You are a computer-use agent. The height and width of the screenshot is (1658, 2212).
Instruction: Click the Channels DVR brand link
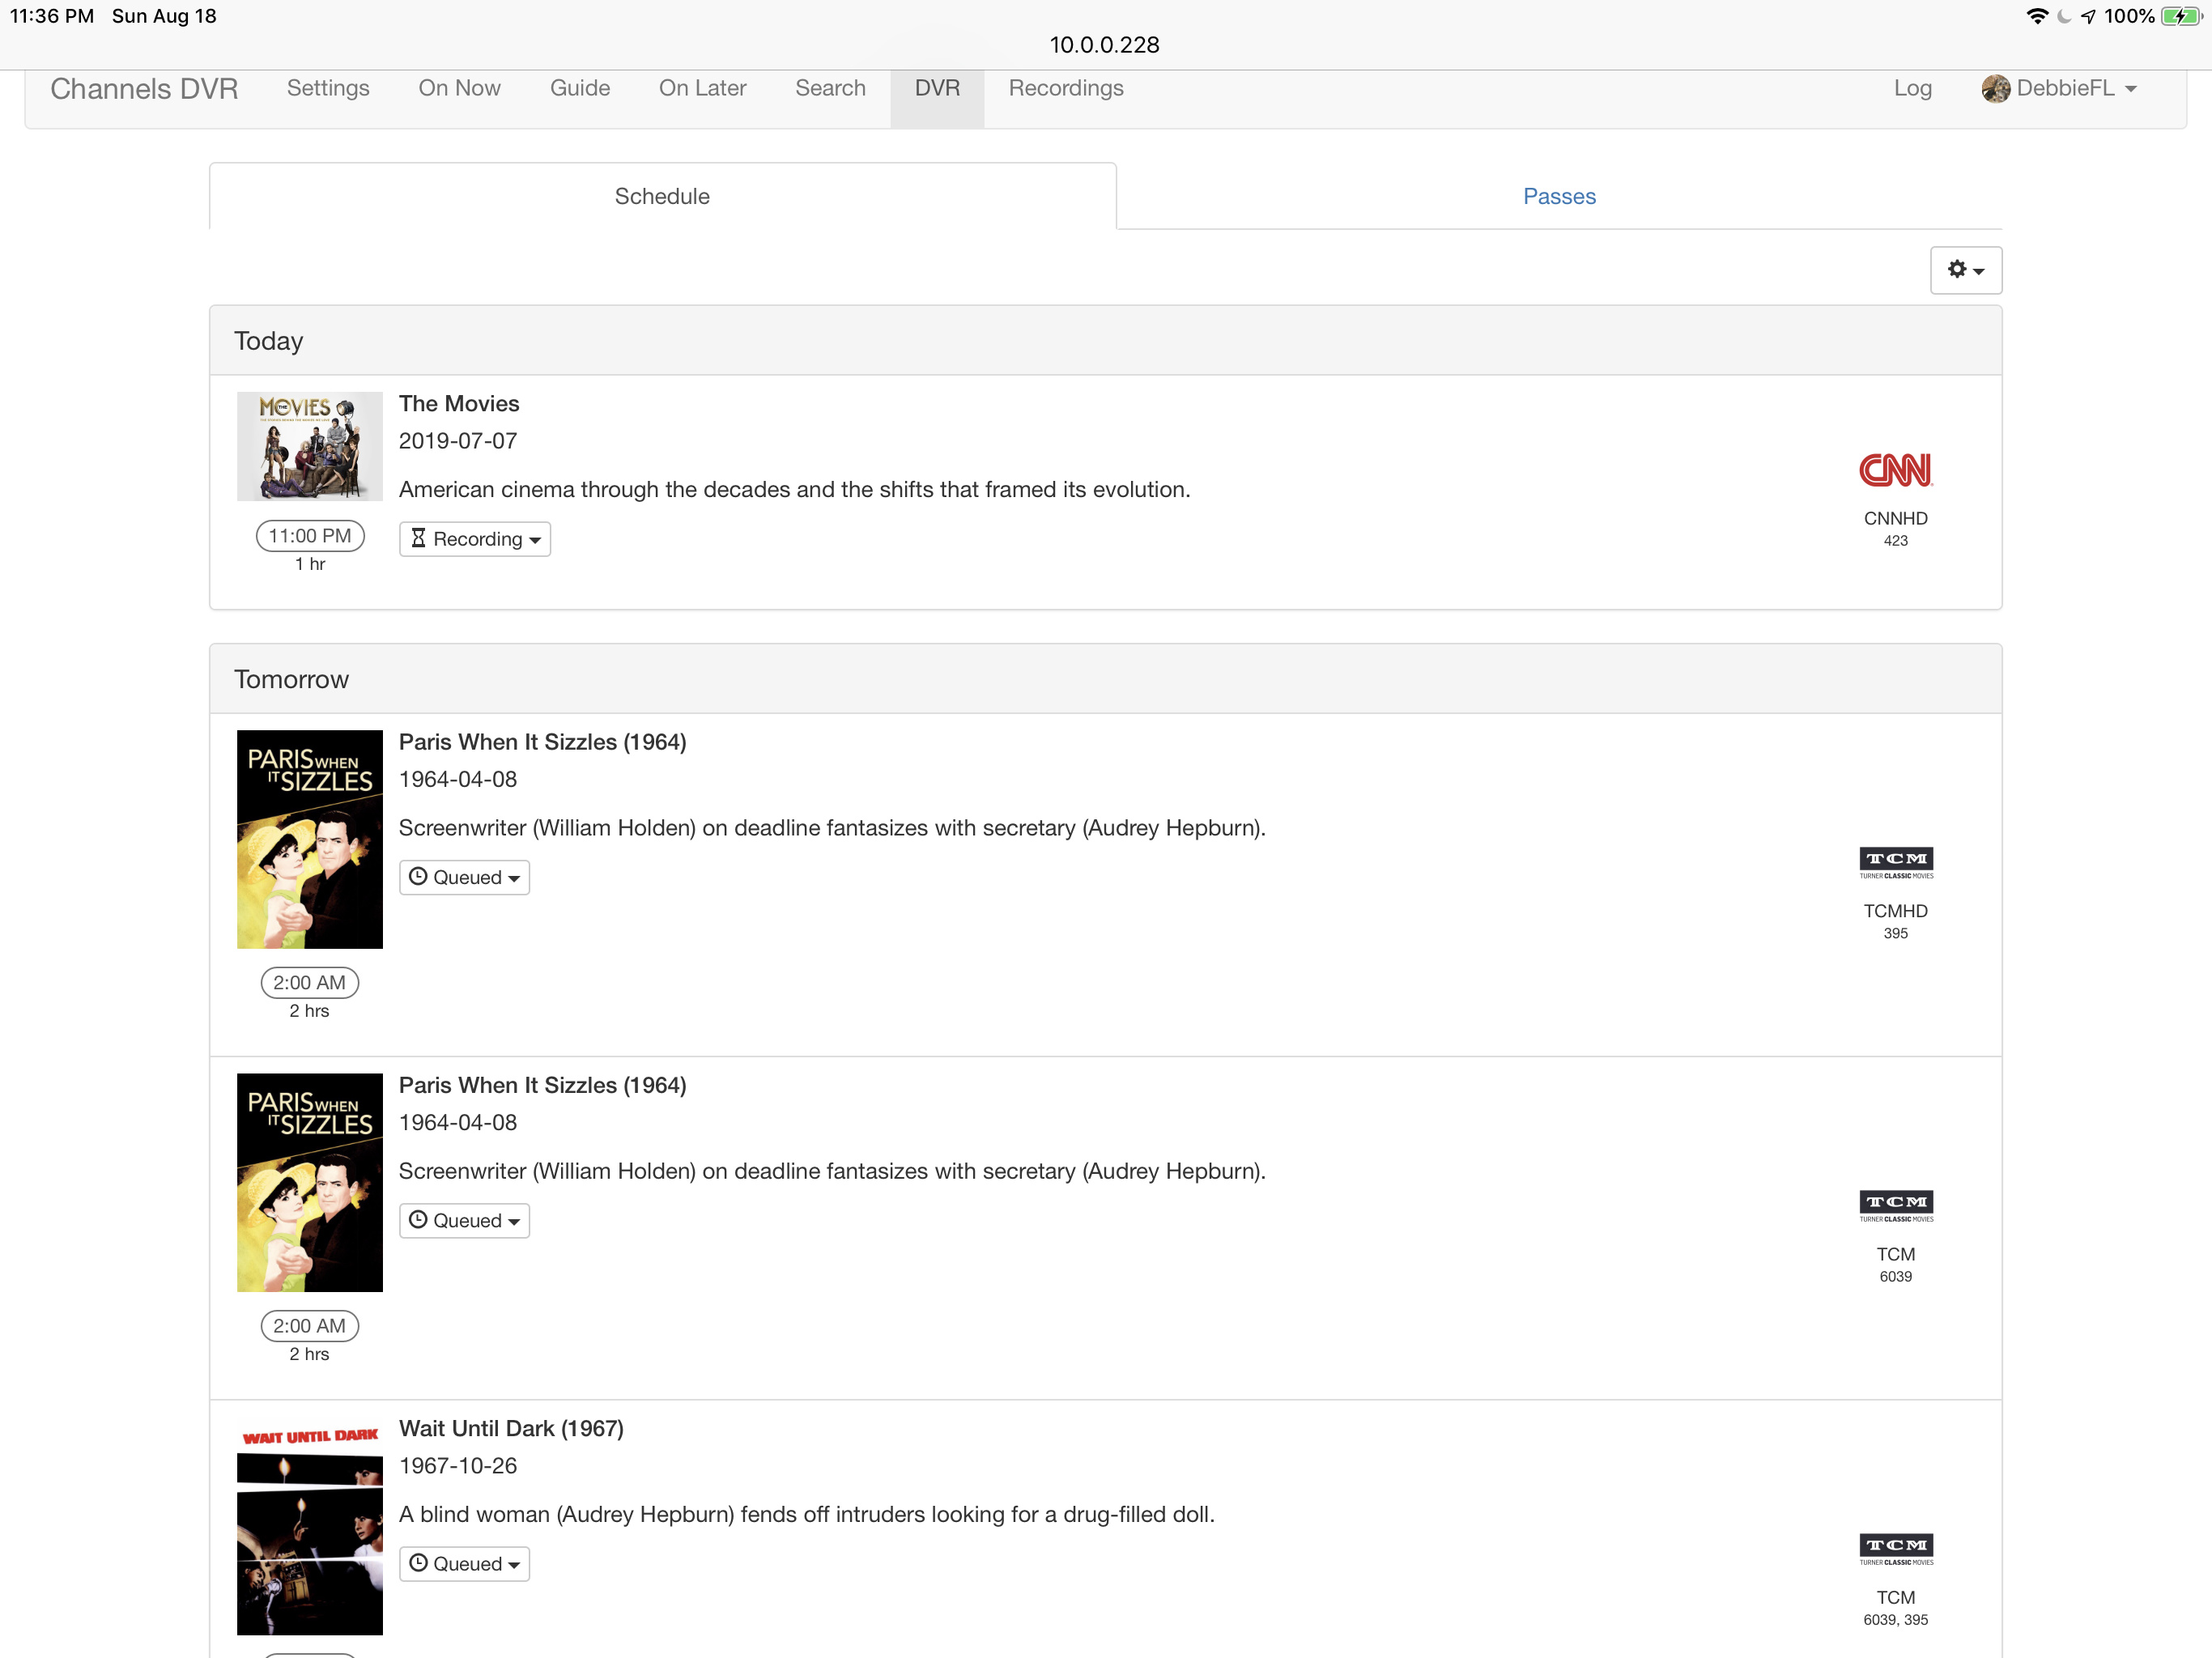click(x=144, y=89)
